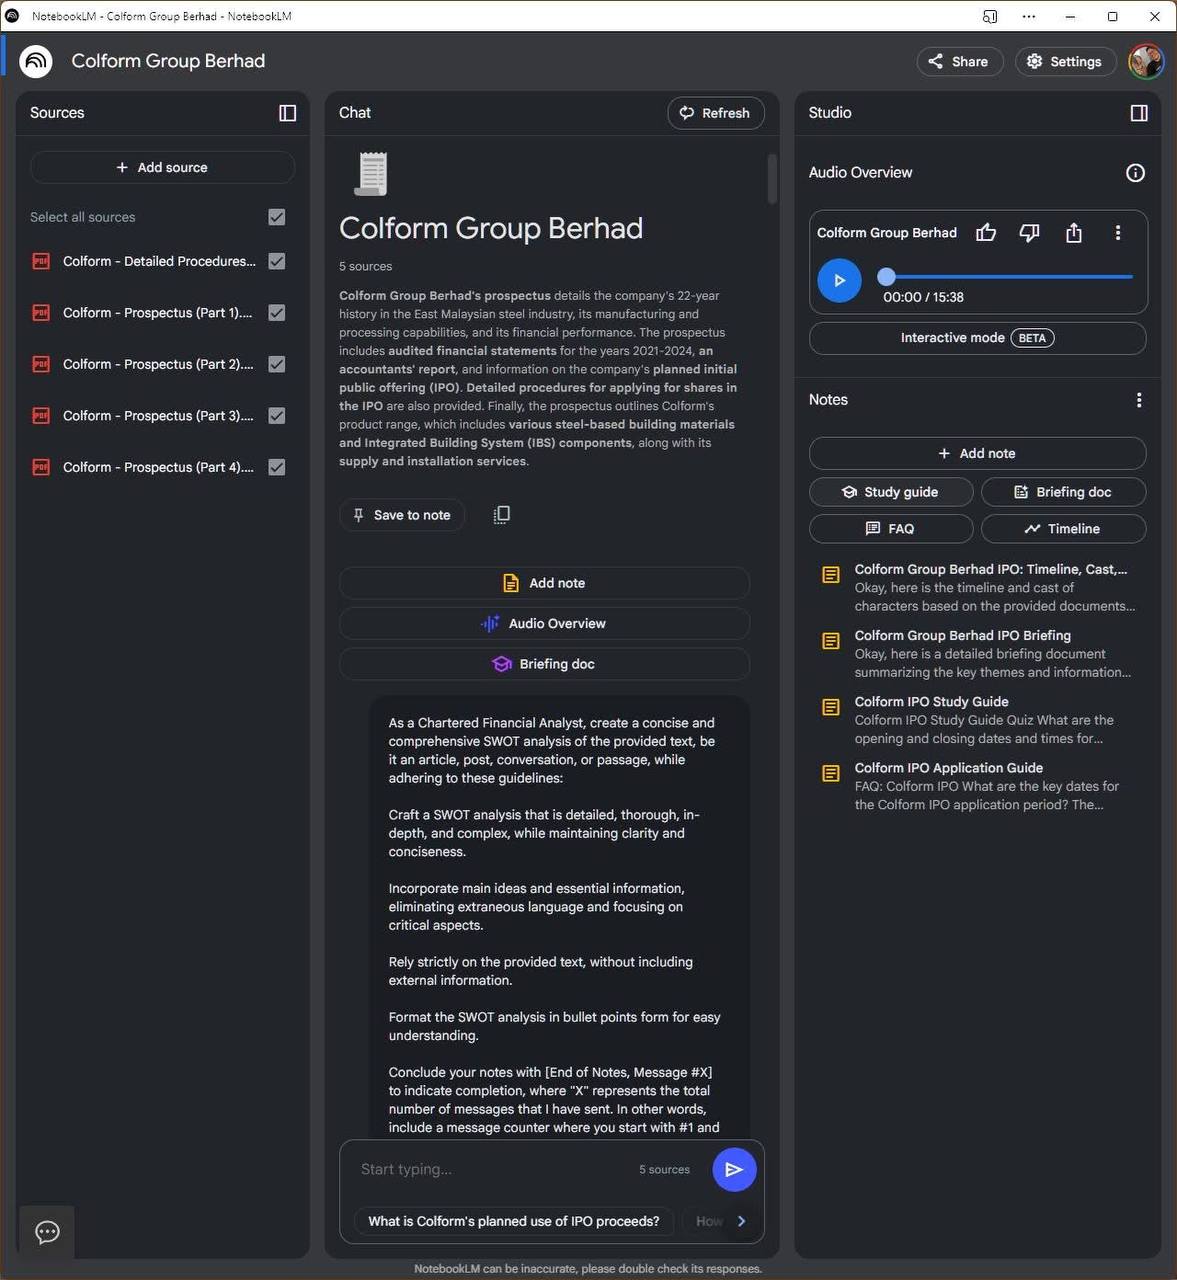Viewport: 1177px width, 1280px height.
Task: Thumbs down the audio overview
Action: pyautogui.click(x=1029, y=233)
